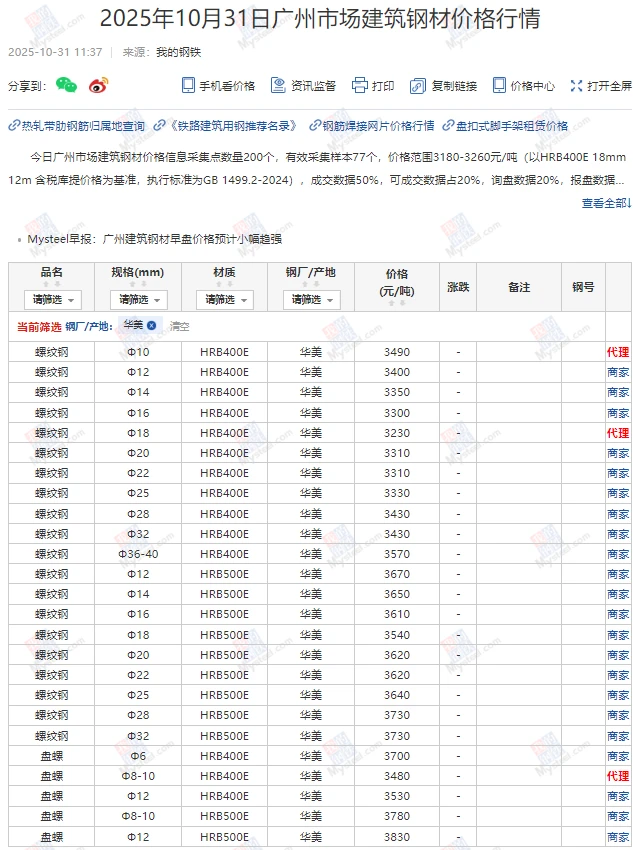Click the price 3830 cell

(x=397, y=837)
